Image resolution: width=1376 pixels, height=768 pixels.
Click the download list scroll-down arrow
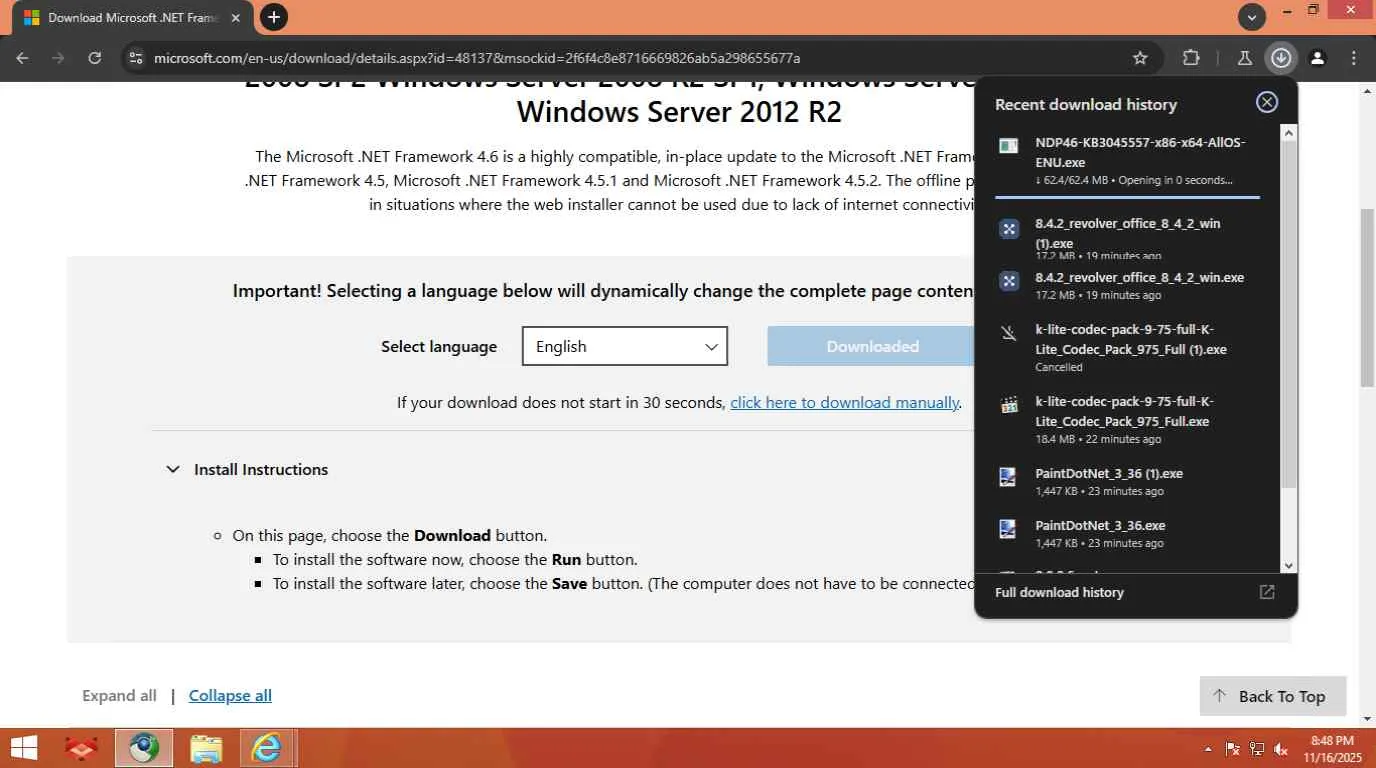1289,566
